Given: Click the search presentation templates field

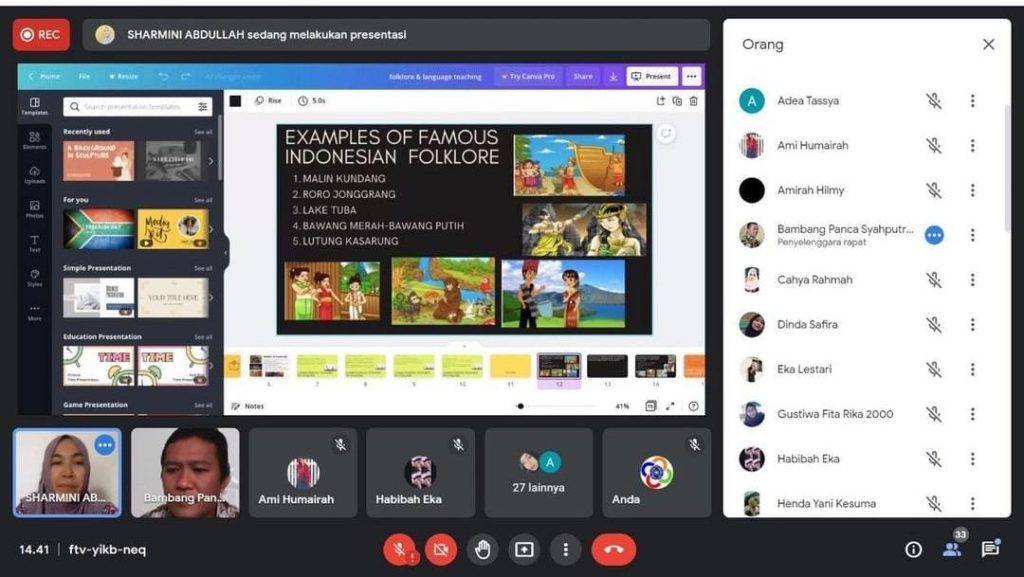Looking at the screenshot, I should 137,106.
